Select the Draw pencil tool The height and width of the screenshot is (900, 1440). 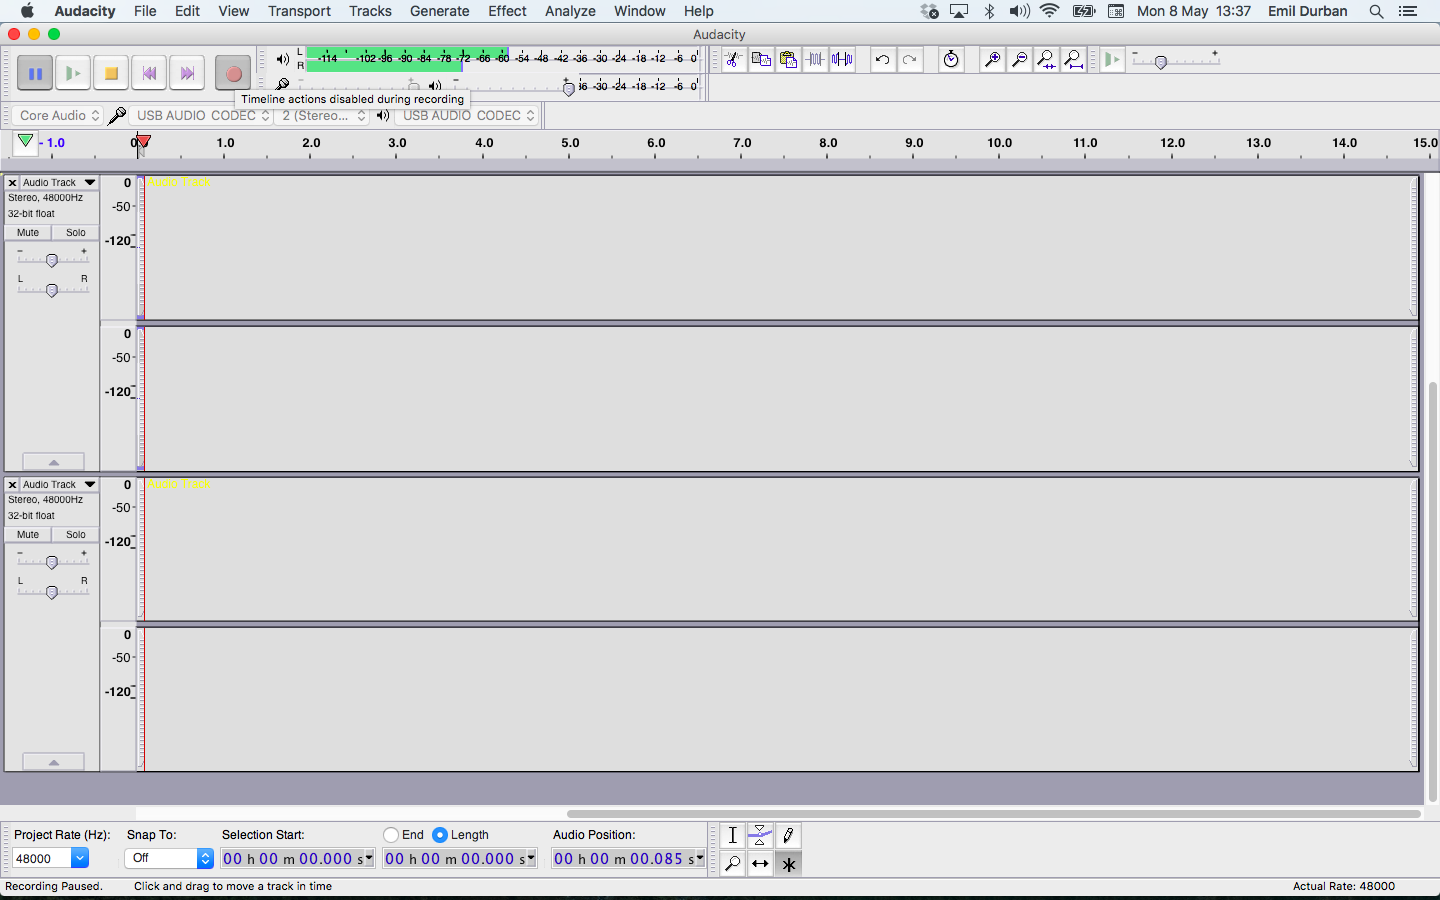[x=788, y=835]
